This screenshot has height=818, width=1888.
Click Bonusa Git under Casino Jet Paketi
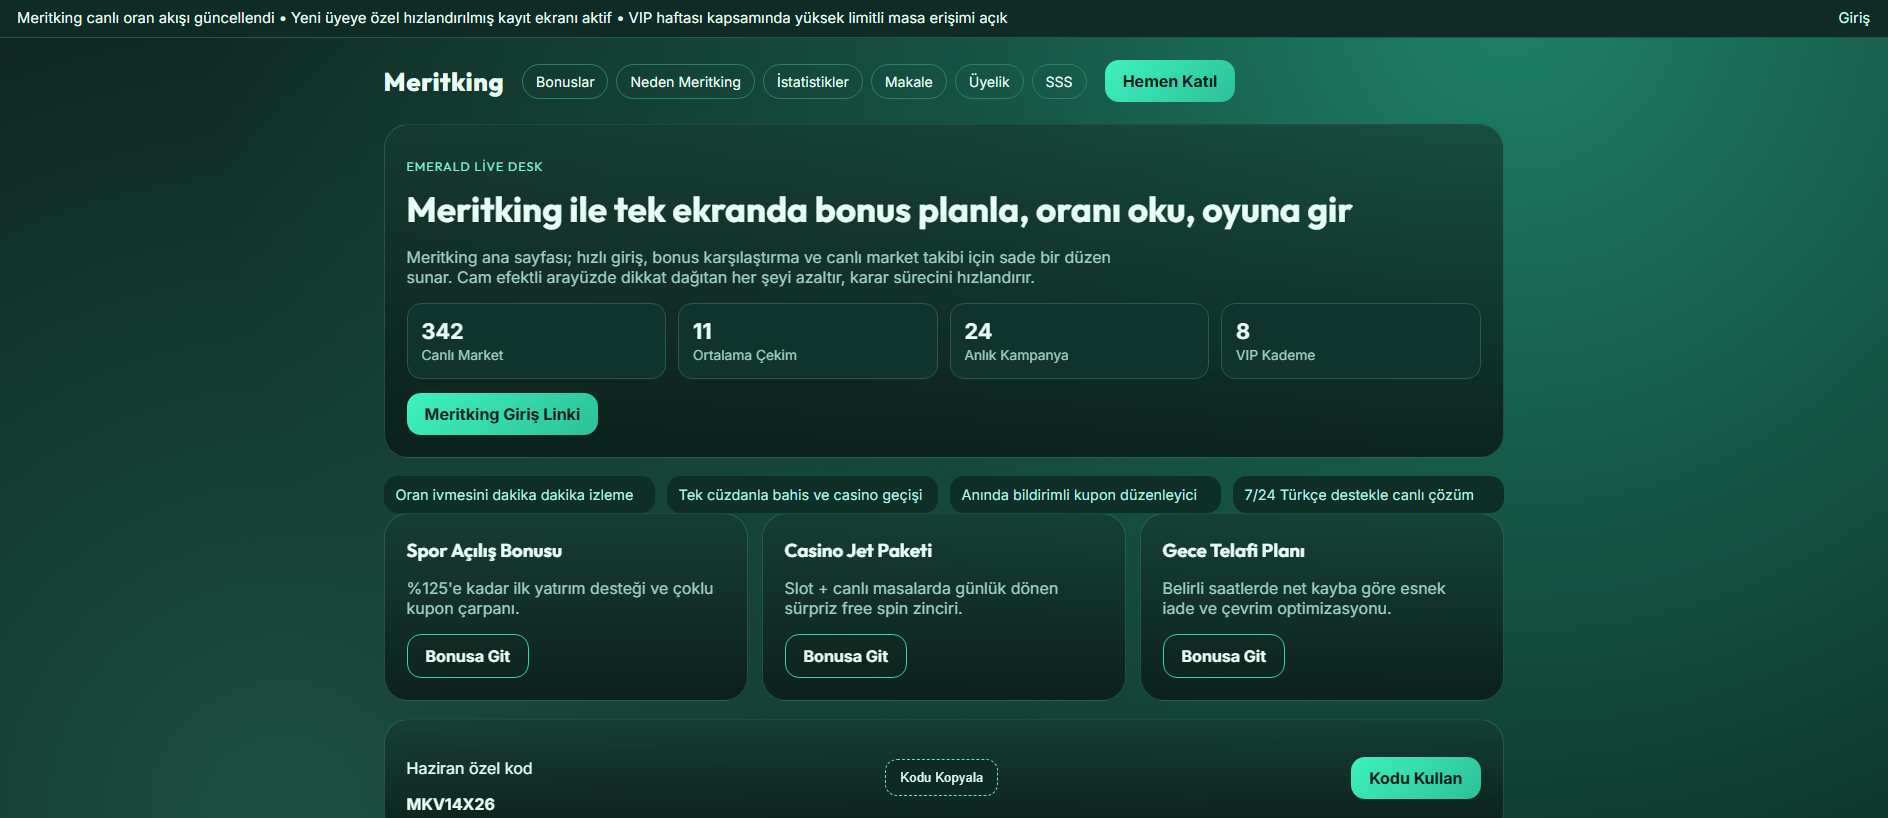846,656
